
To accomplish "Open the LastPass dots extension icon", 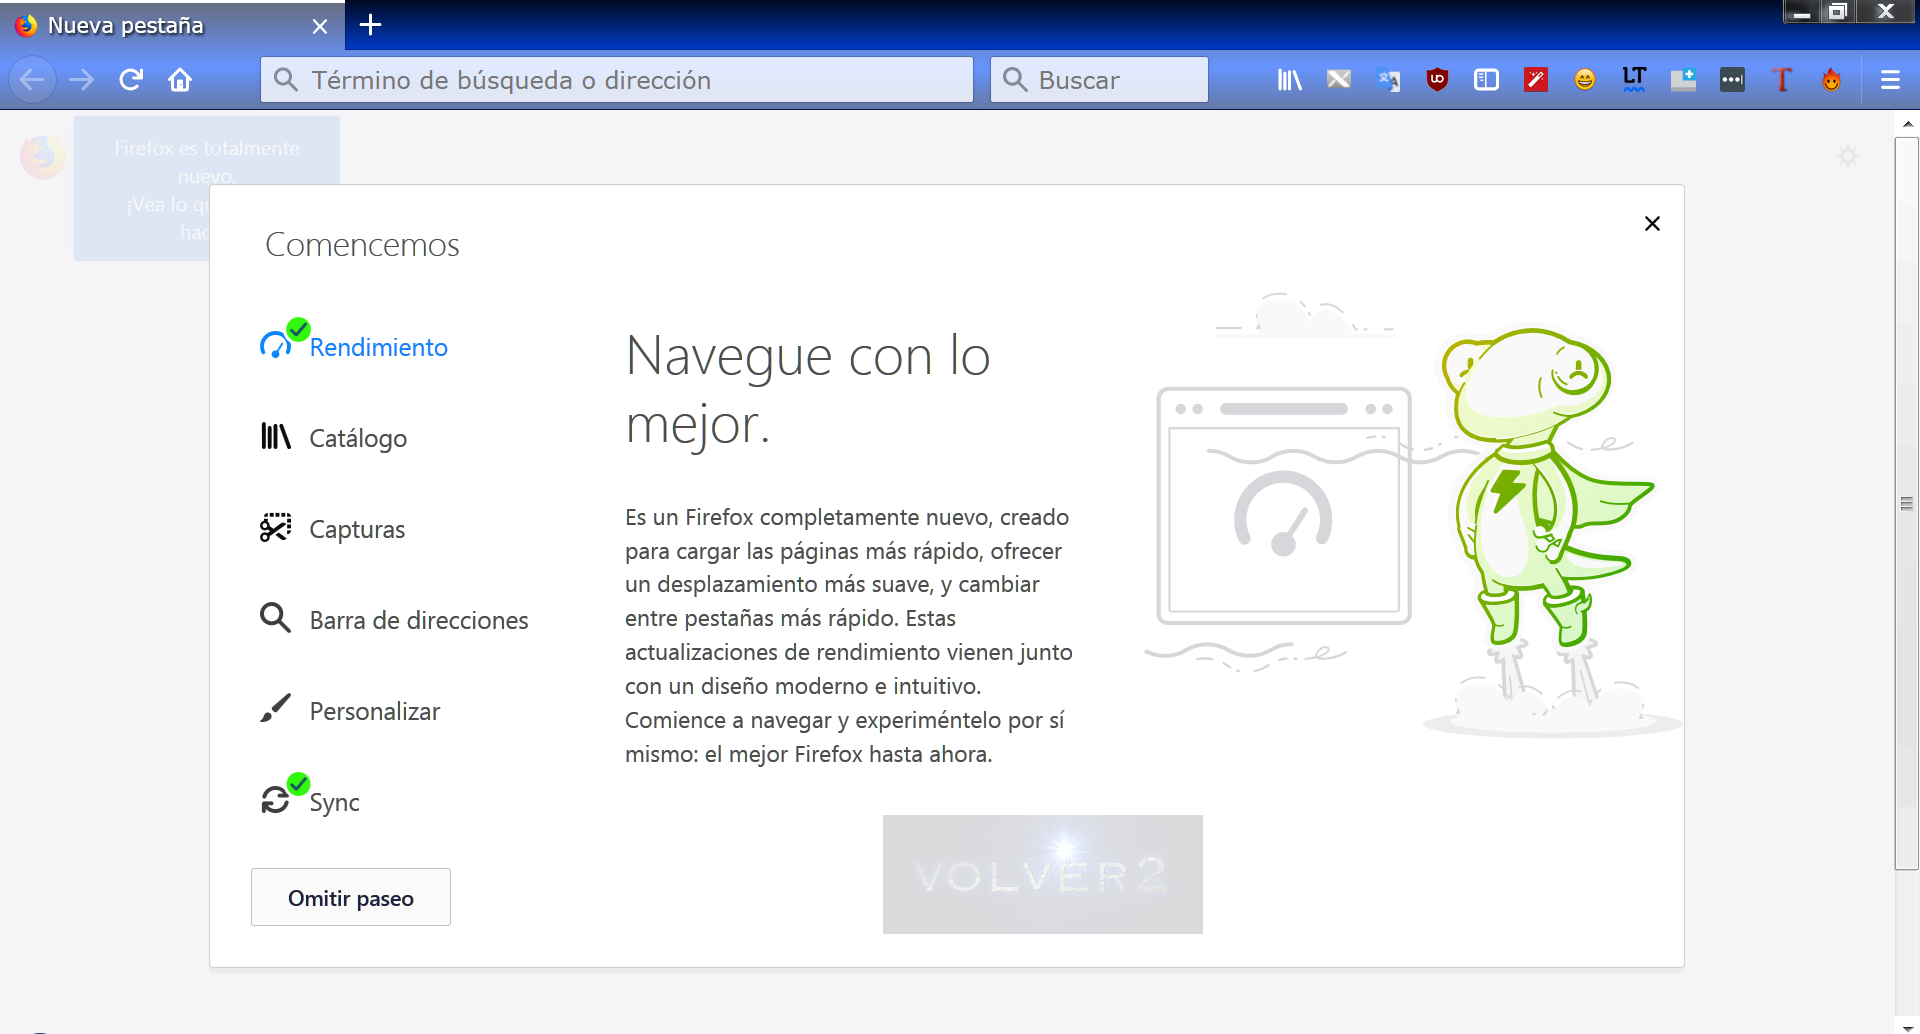I will [1733, 80].
